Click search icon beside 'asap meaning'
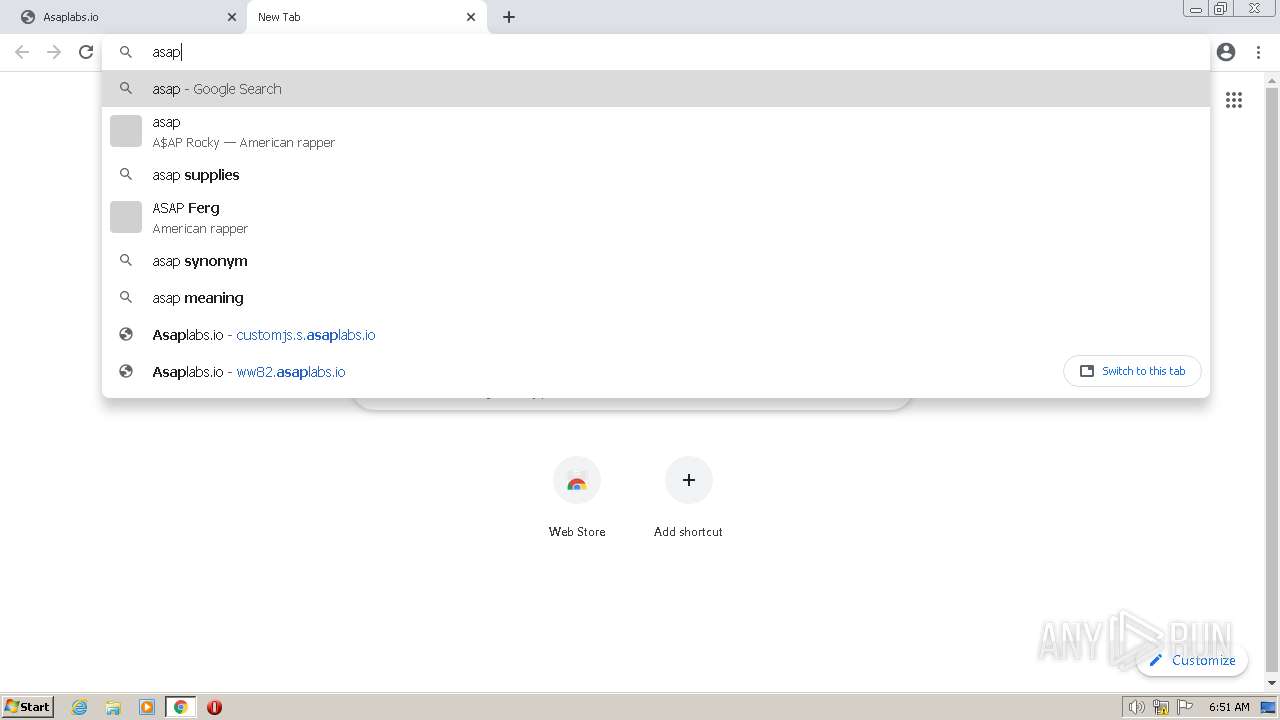Screen dimensions: 1280x720 coord(126,297)
